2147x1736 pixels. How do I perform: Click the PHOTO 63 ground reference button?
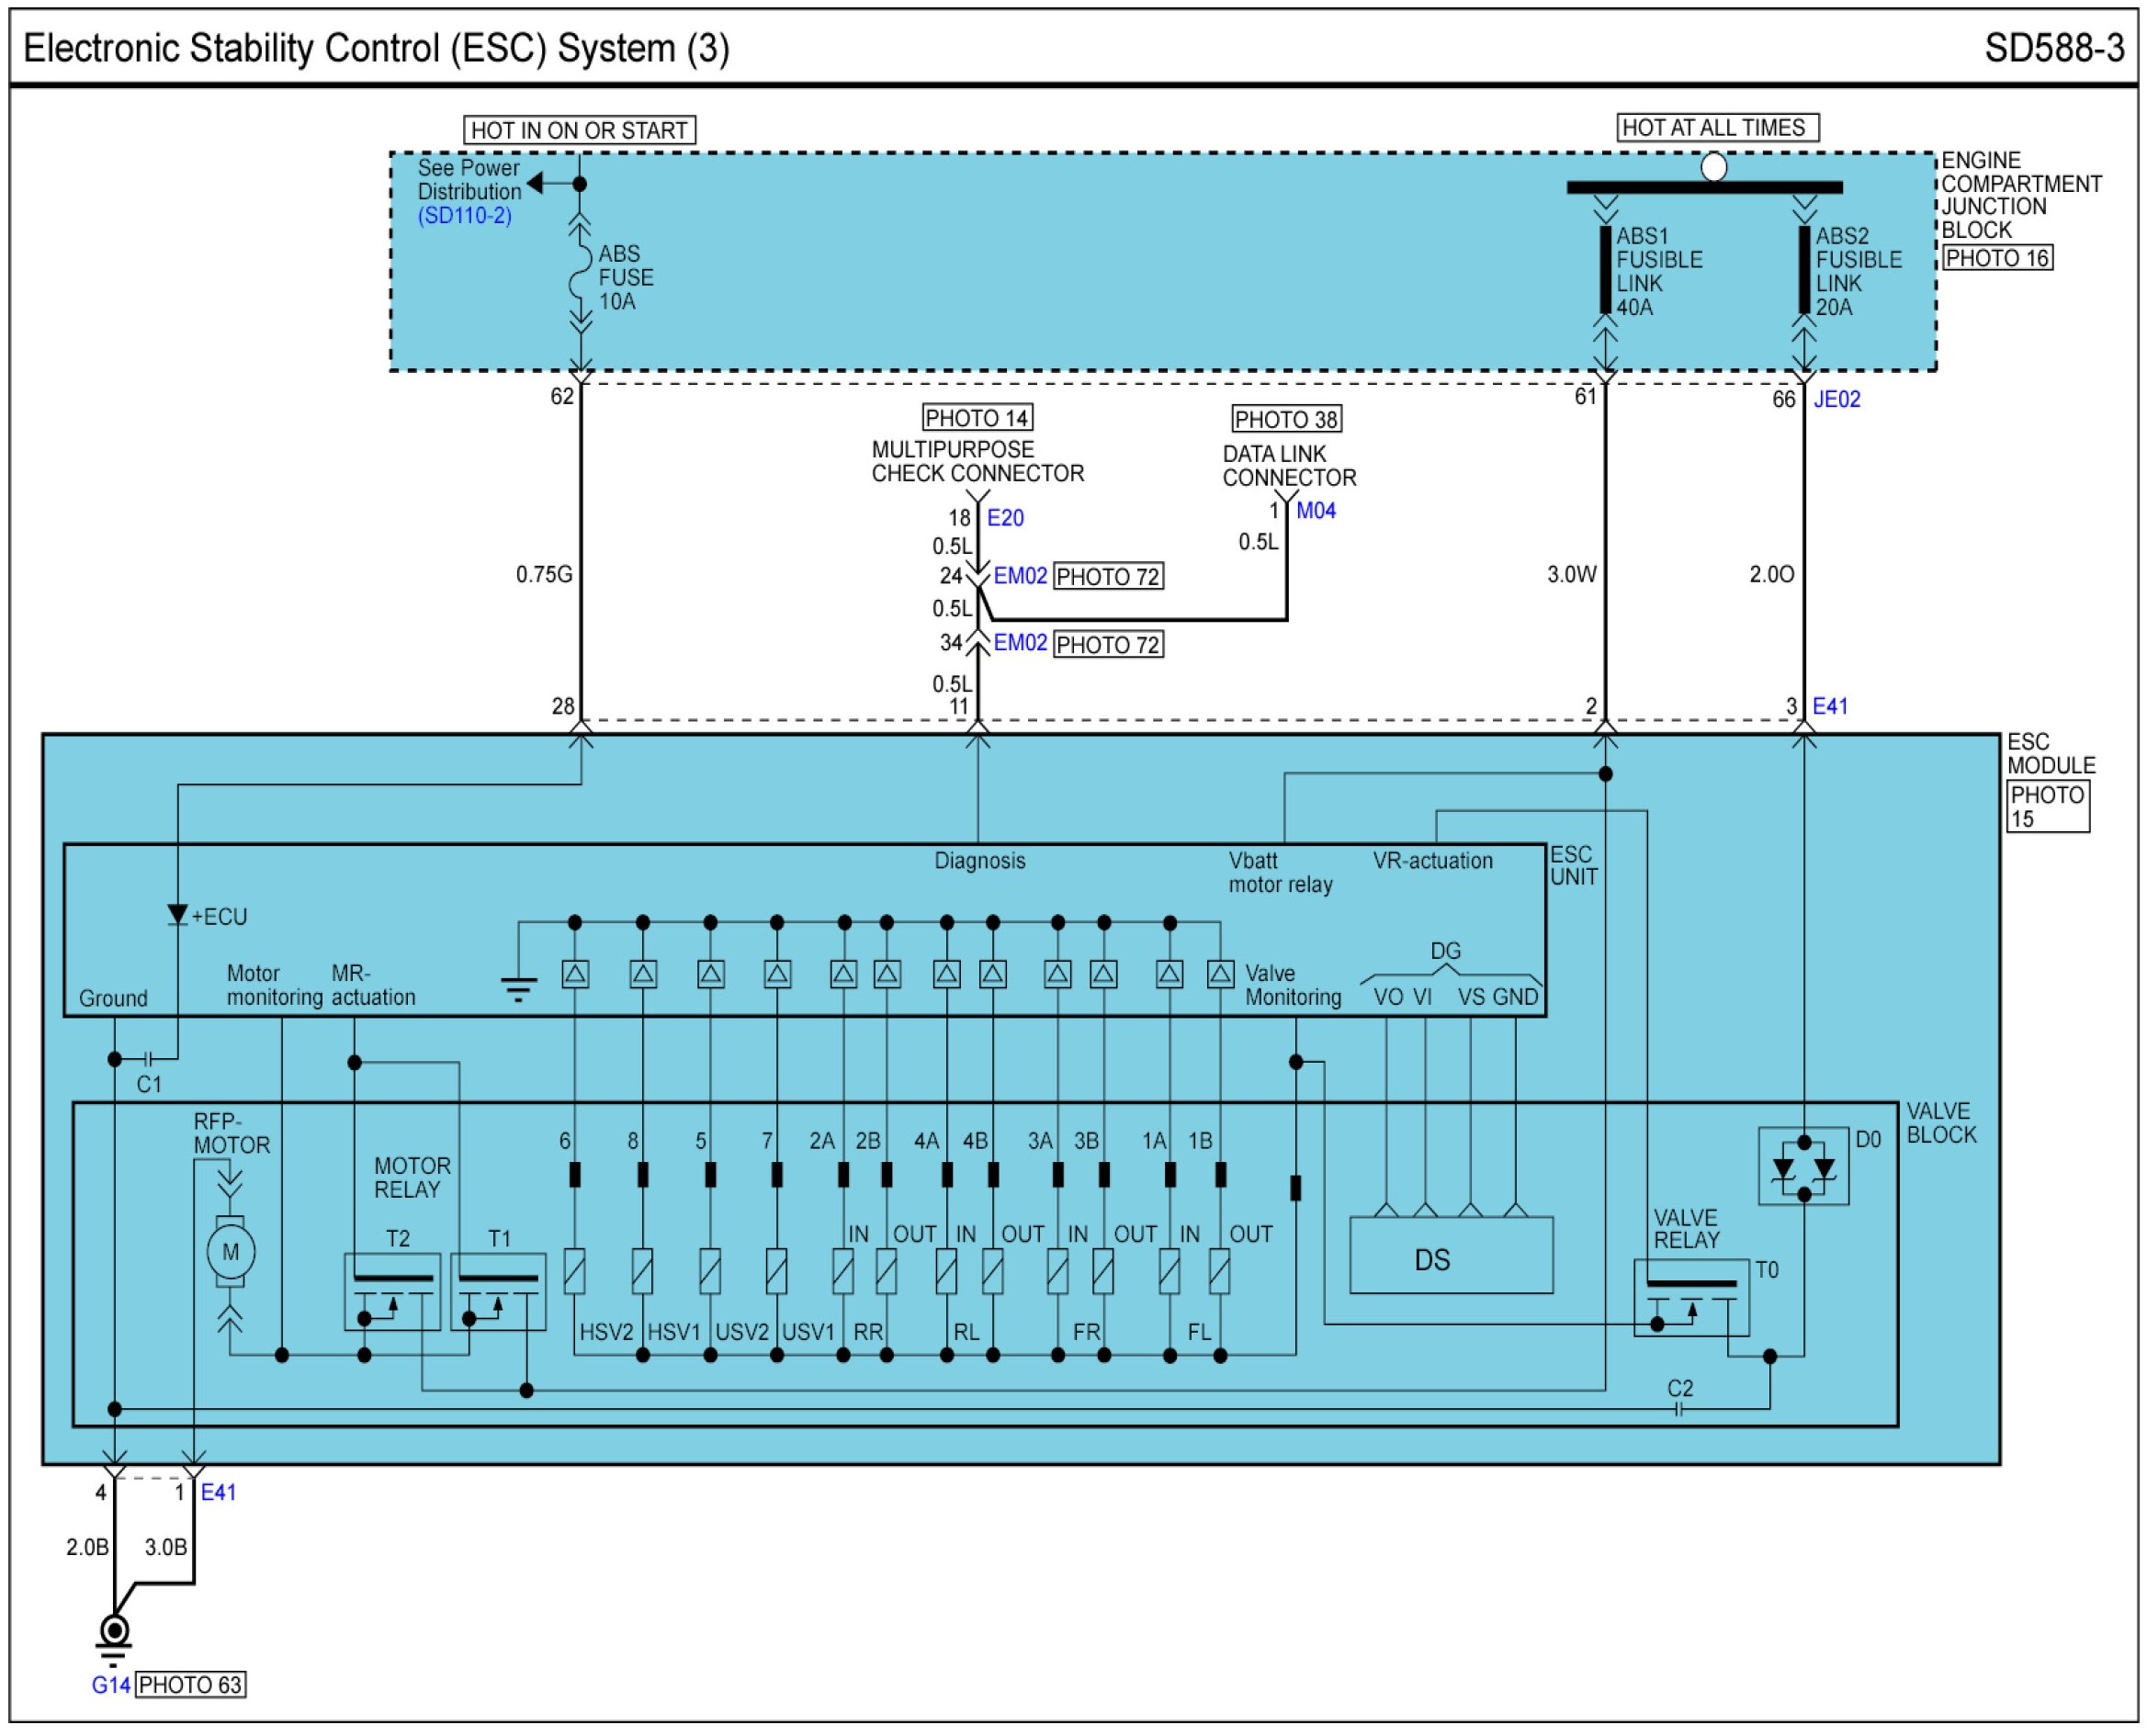pyautogui.click(x=190, y=1685)
